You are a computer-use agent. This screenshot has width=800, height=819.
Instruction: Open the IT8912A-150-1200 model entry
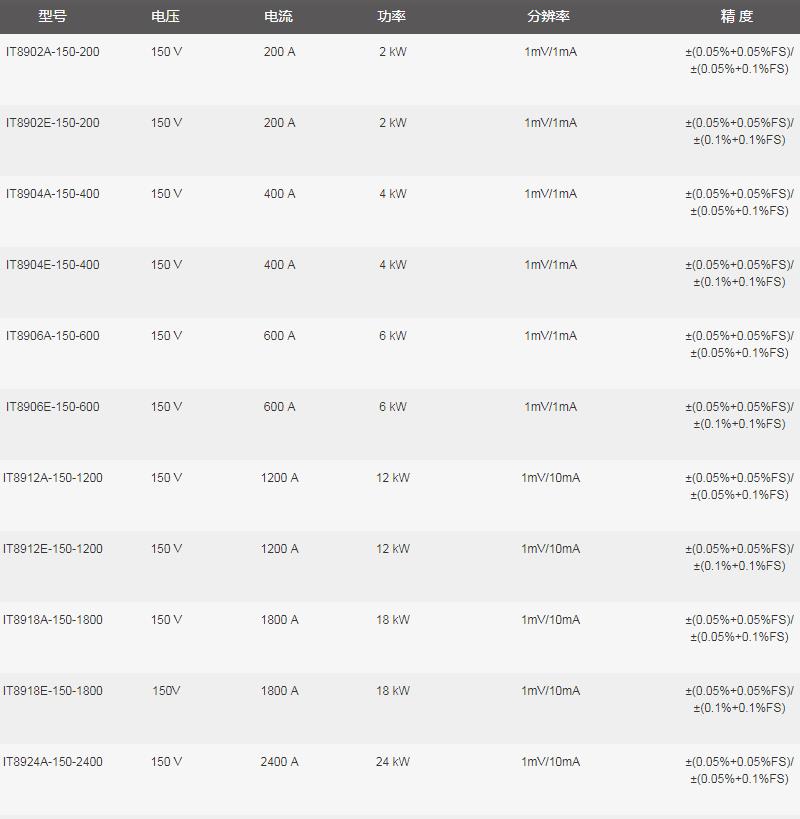coord(53,478)
